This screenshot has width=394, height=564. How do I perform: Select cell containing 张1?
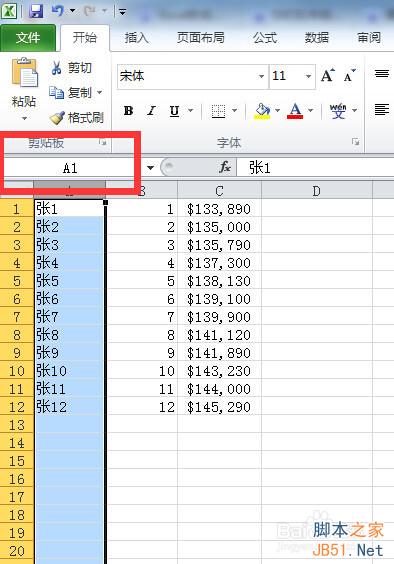click(70, 209)
